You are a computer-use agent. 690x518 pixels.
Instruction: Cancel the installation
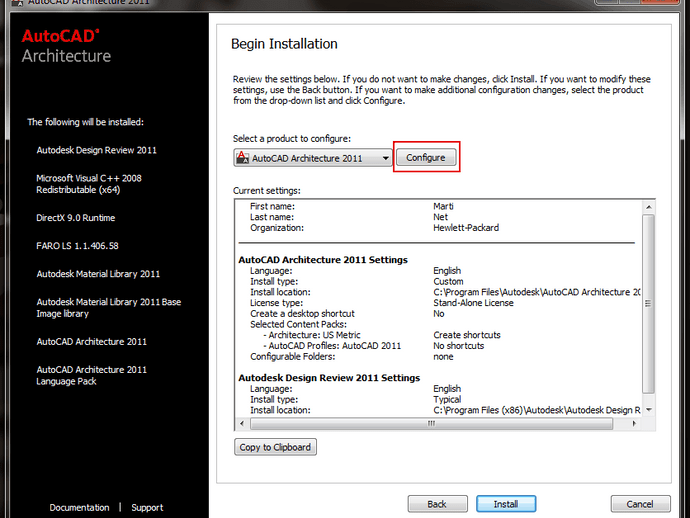pyautogui.click(x=640, y=504)
